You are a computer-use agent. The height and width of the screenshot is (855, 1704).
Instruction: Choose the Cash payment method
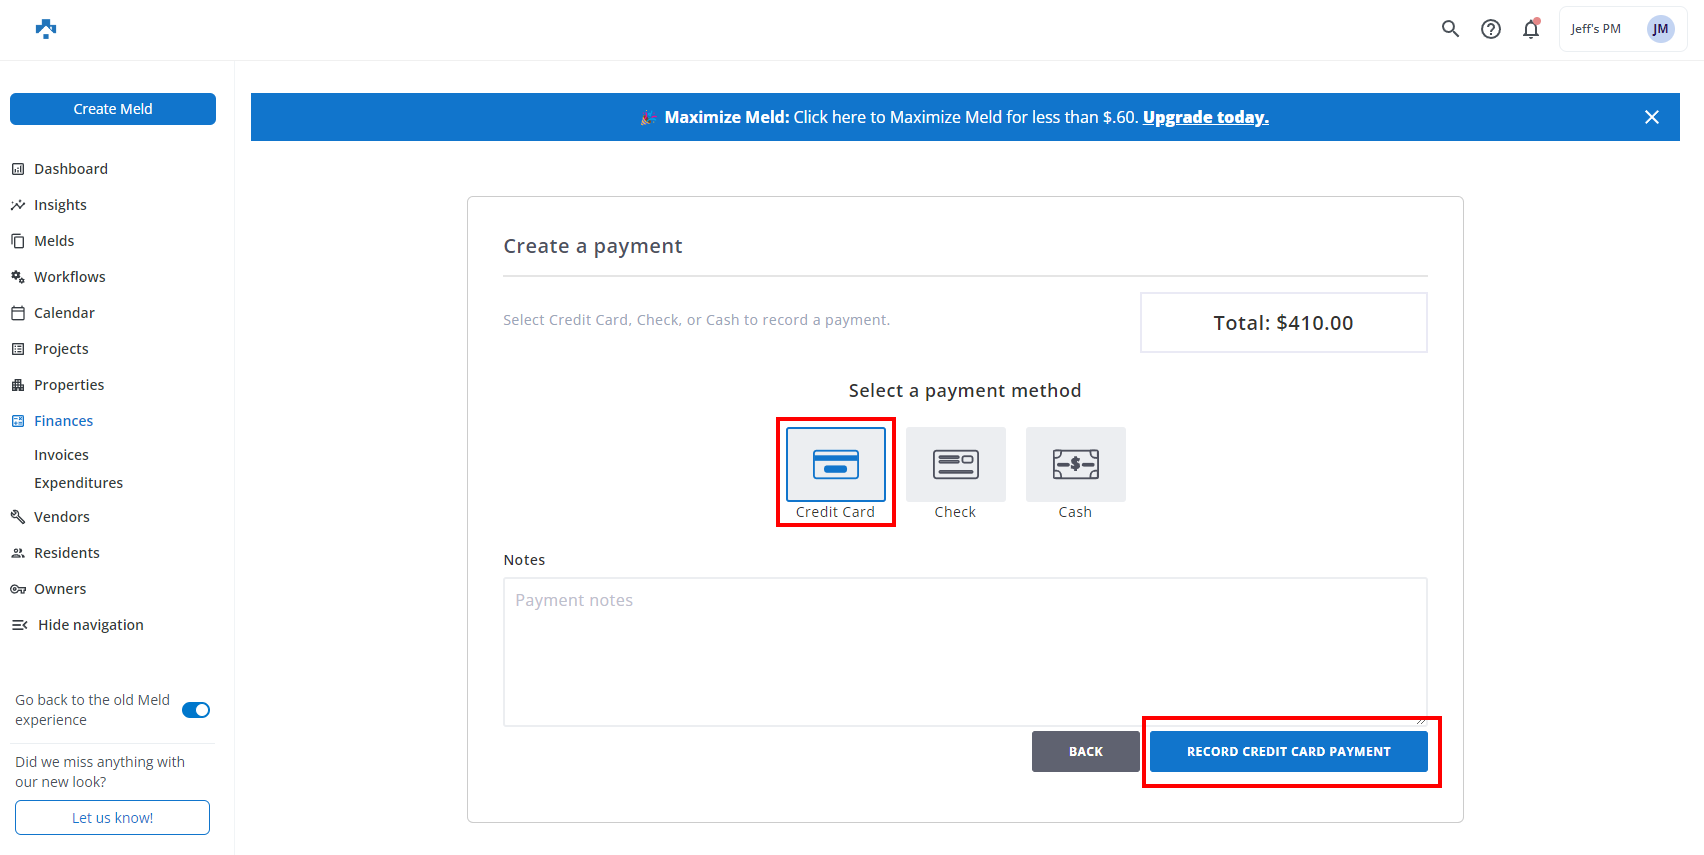click(x=1075, y=465)
